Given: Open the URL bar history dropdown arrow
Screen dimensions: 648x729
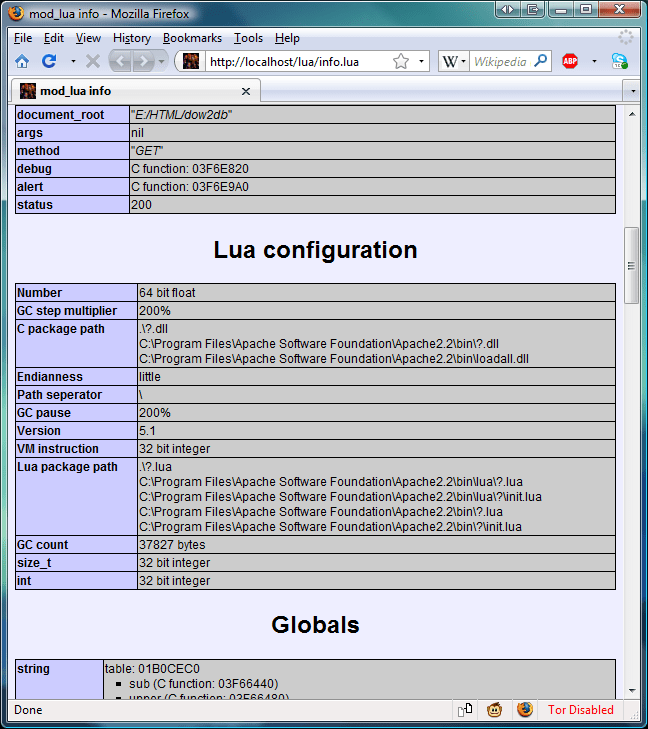Looking at the screenshot, I should (421, 61).
